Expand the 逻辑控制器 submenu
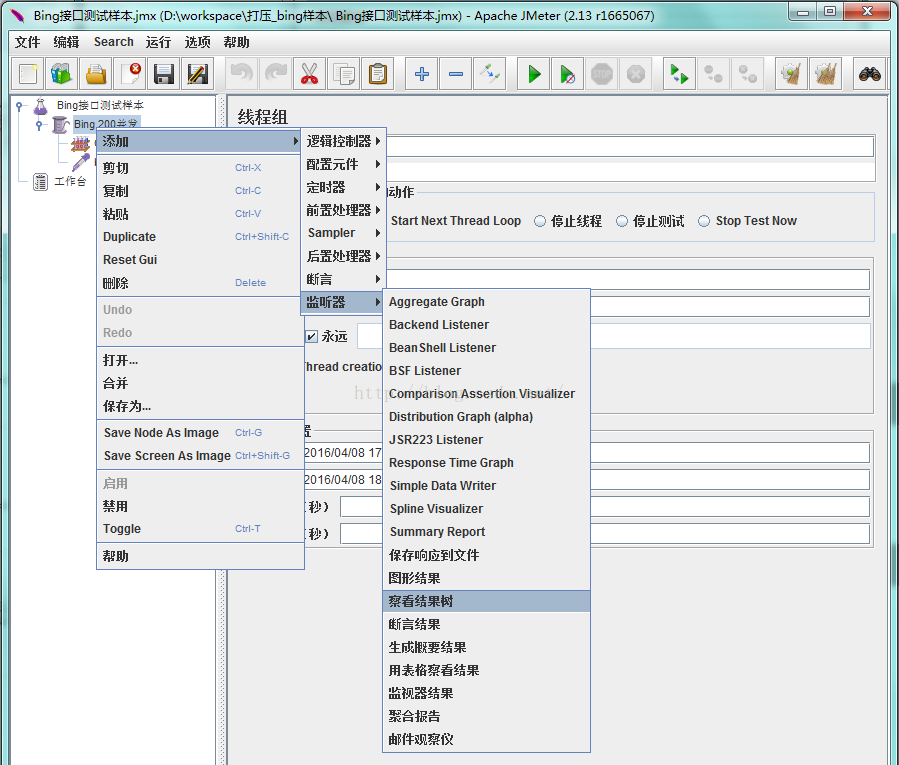The width and height of the screenshot is (899, 765). 343,141
